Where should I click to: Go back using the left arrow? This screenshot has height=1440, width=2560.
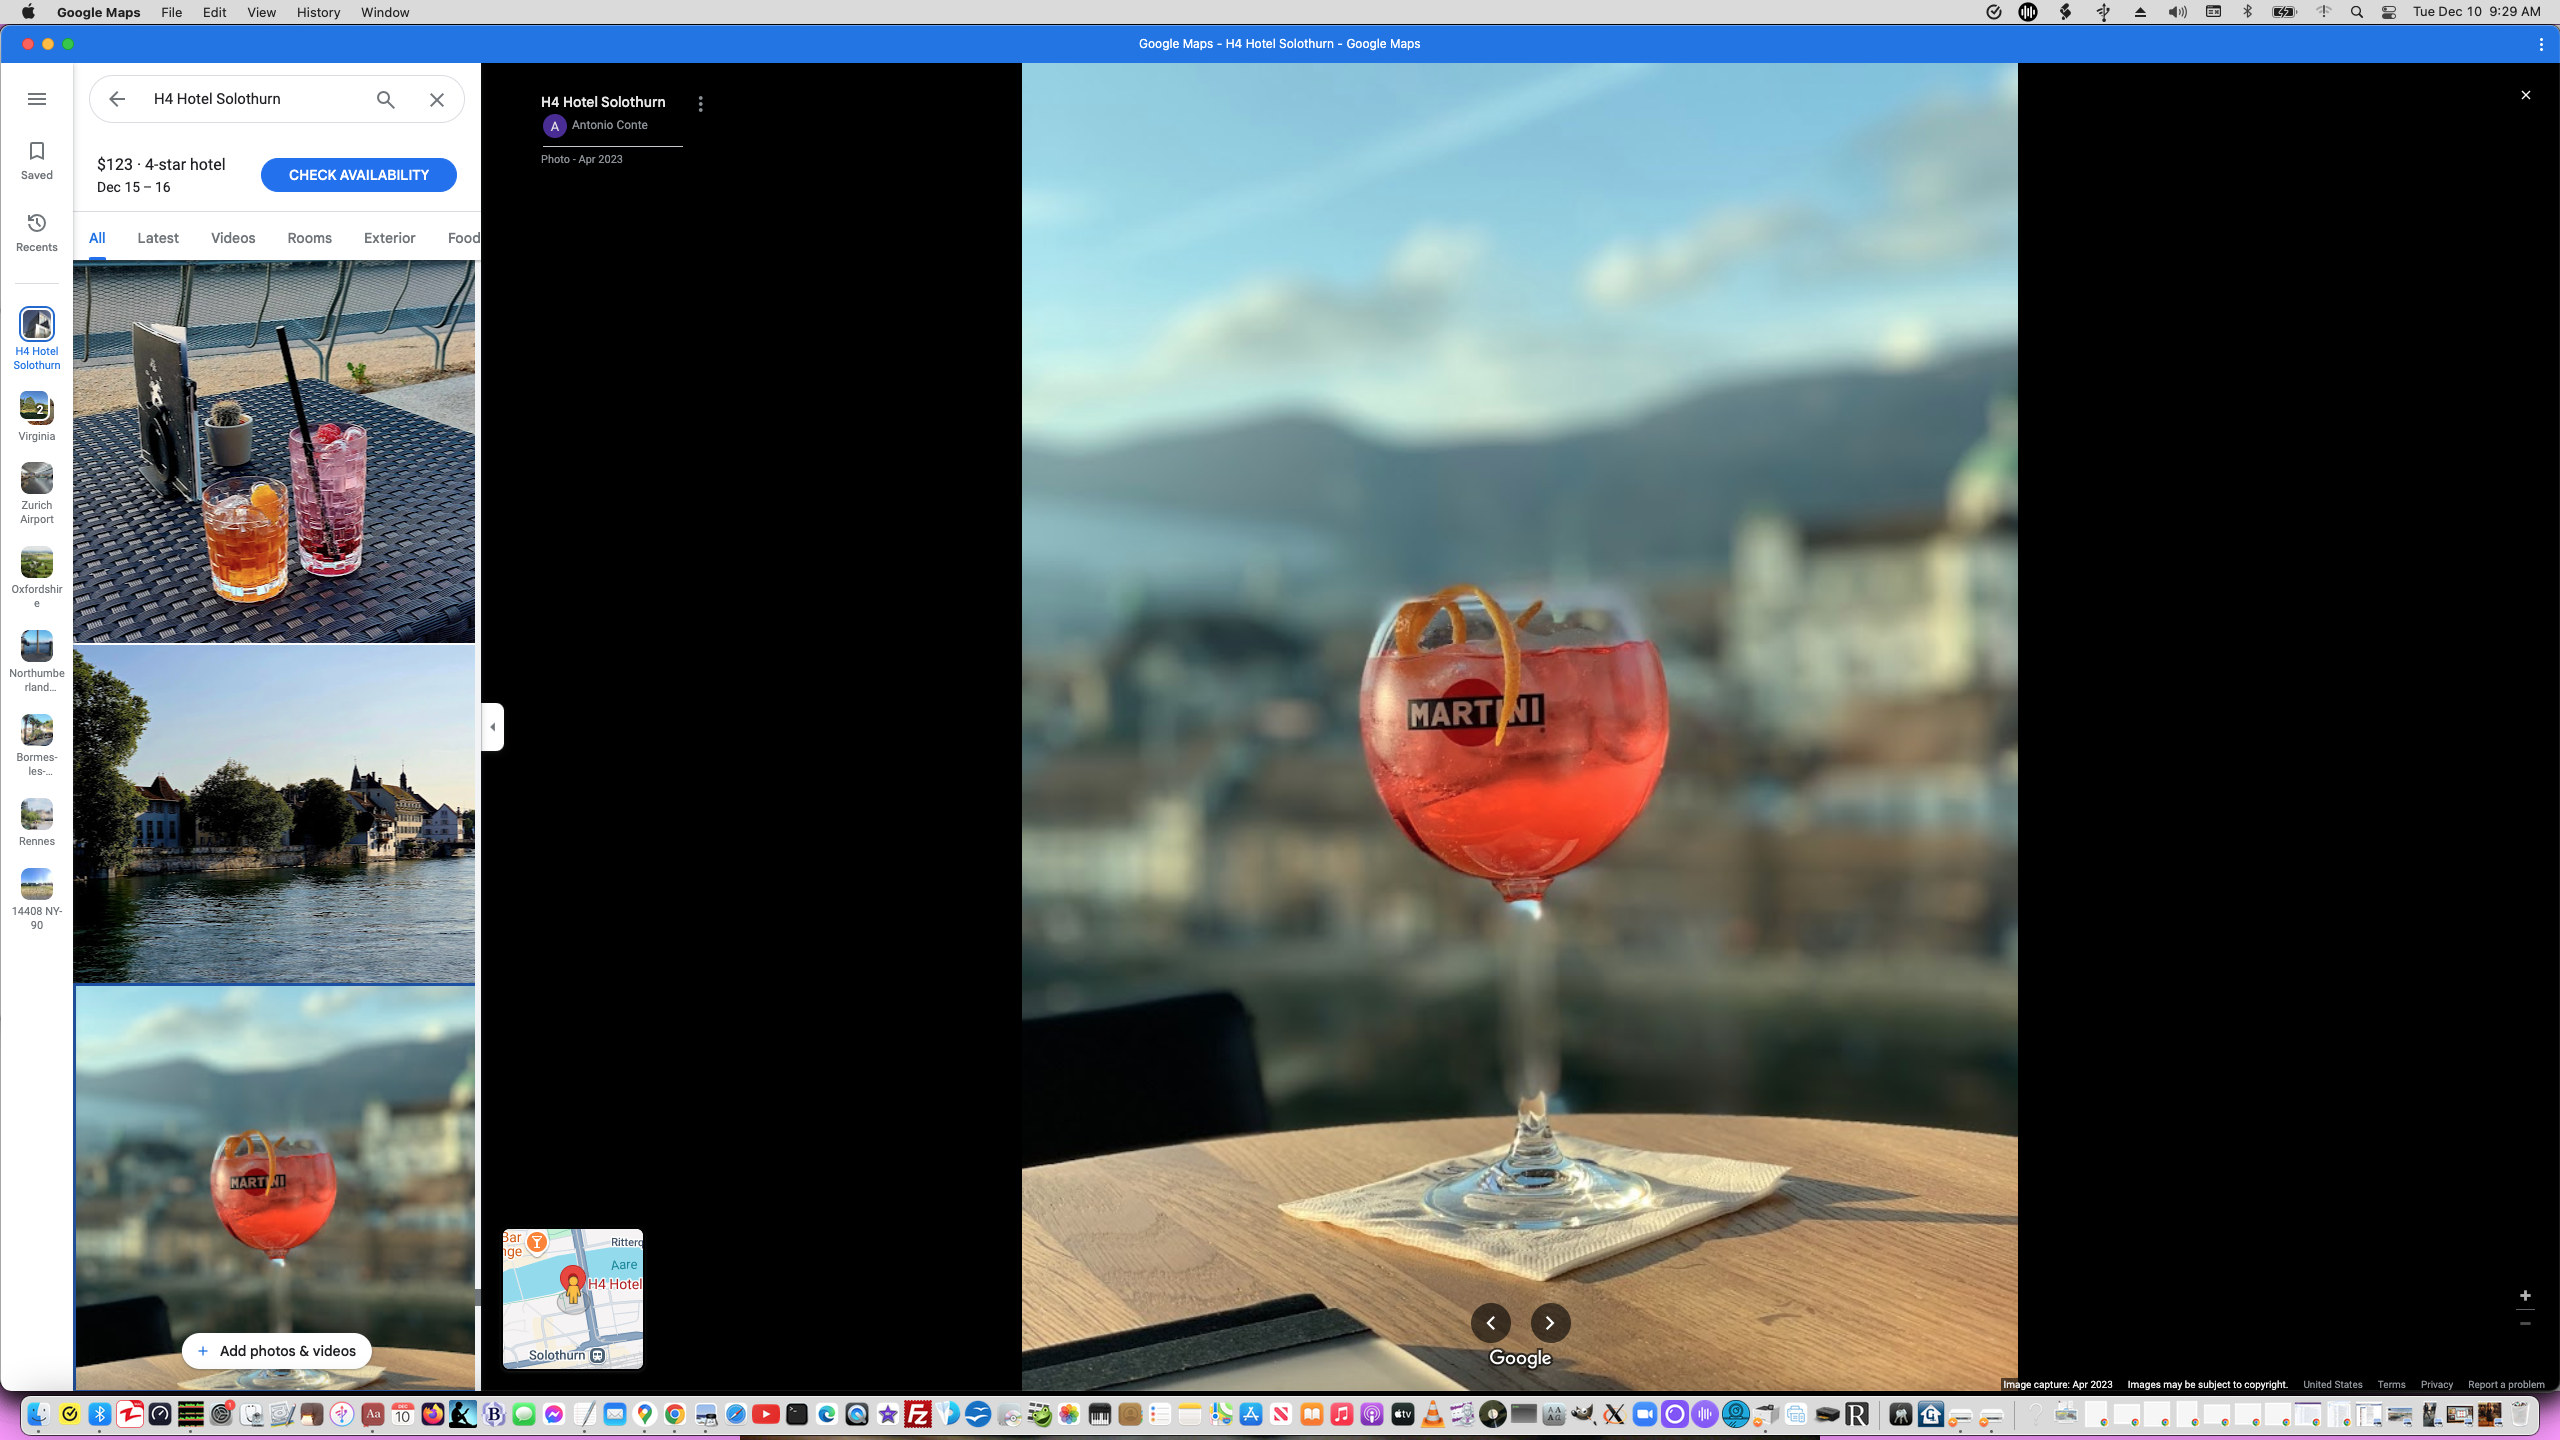coord(117,99)
